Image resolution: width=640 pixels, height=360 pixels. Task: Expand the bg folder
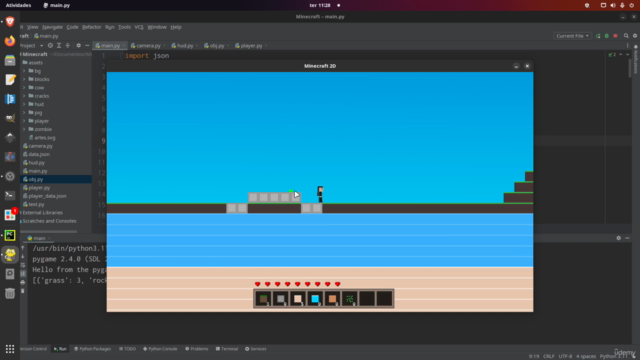pyautogui.click(x=24, y=71)
